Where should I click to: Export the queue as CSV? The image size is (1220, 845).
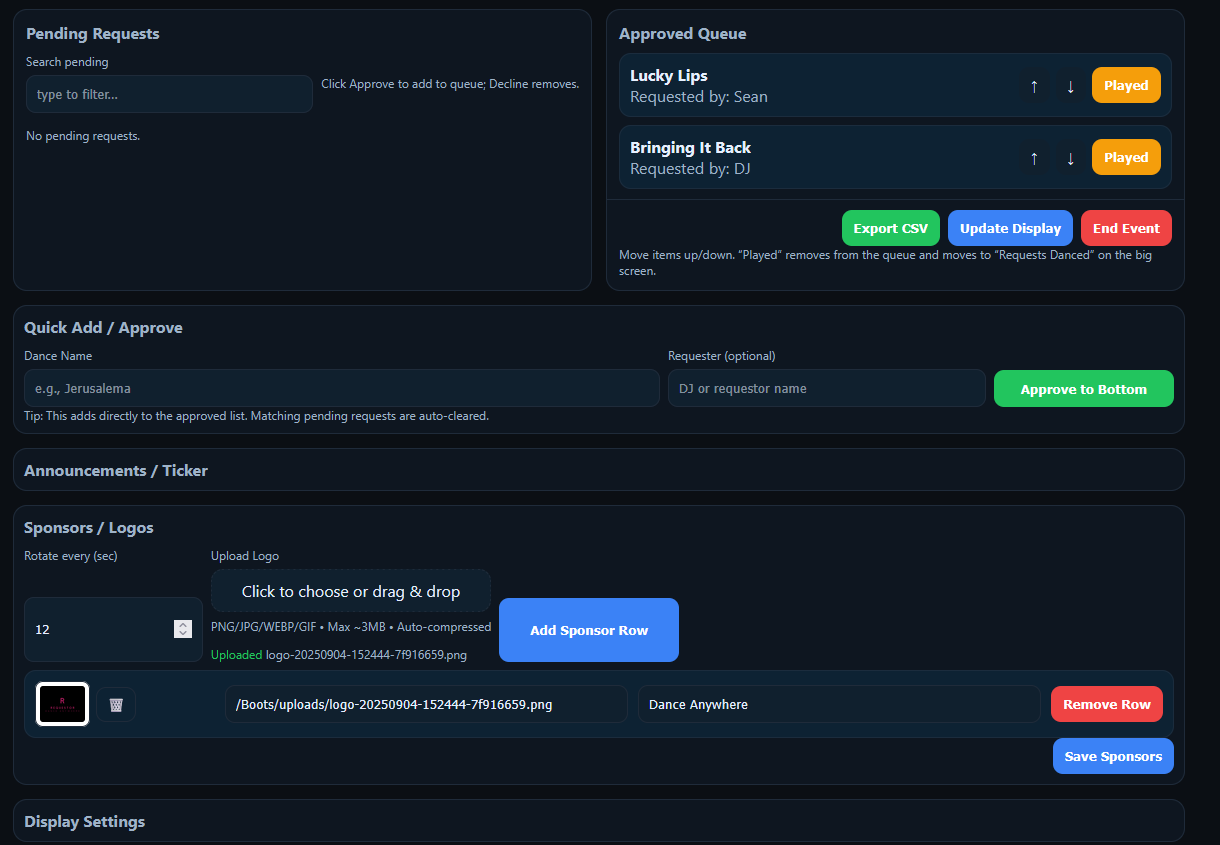tap(890, 228)
